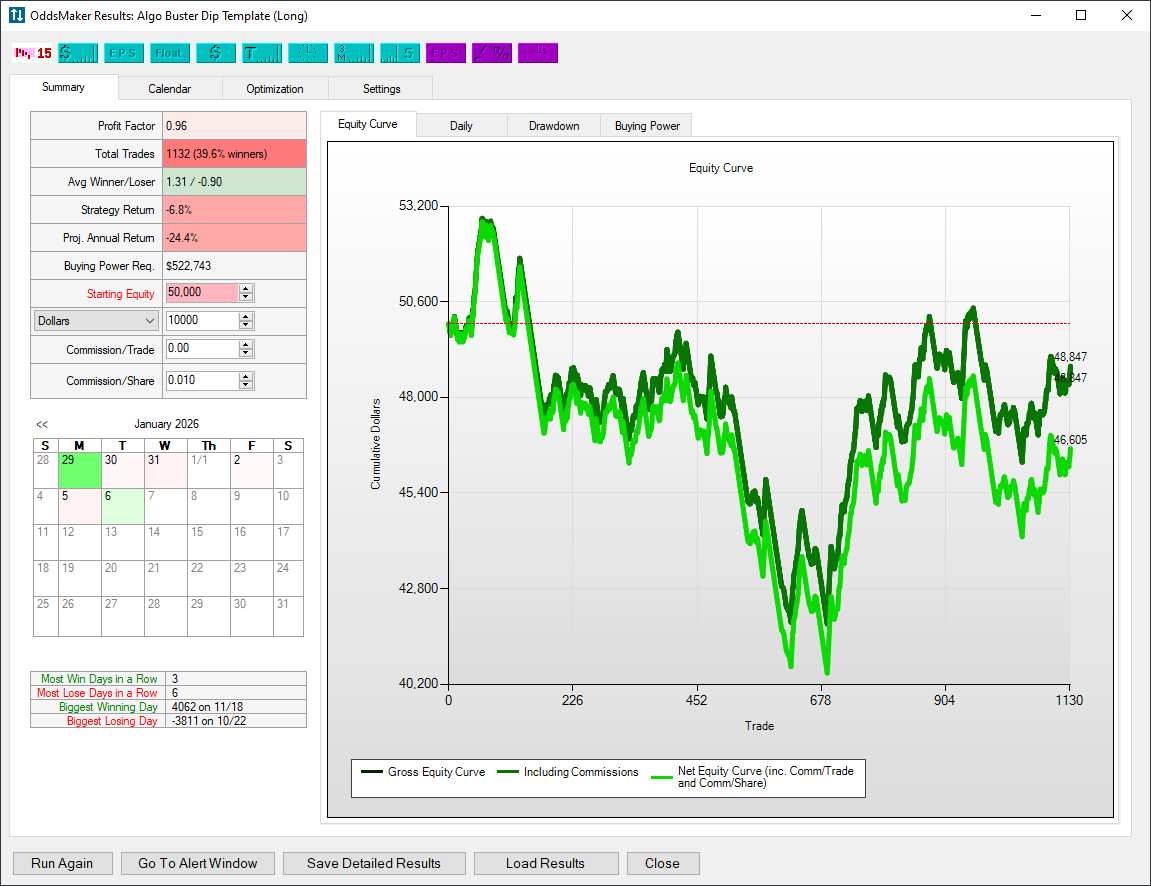This screenshot has height=886, width=1151.
Task: Switch to the Optimization tab
Action: point(275,89)
